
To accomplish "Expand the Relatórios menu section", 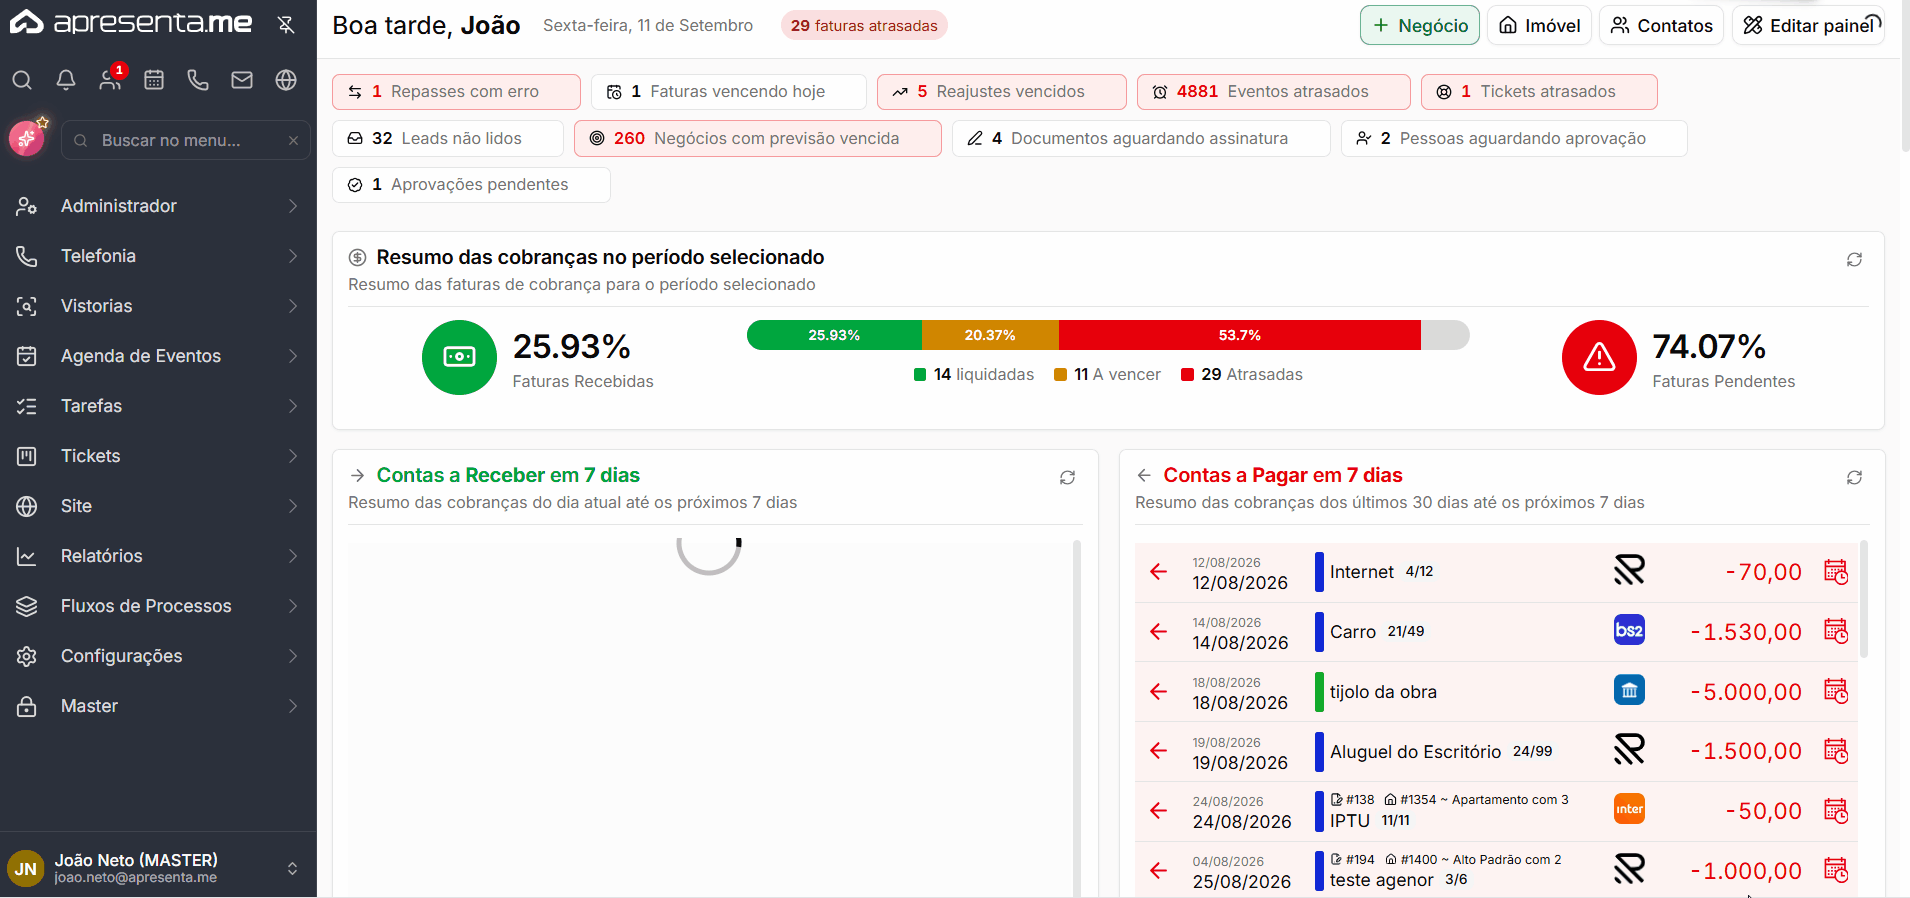I will tap(158, 556).
